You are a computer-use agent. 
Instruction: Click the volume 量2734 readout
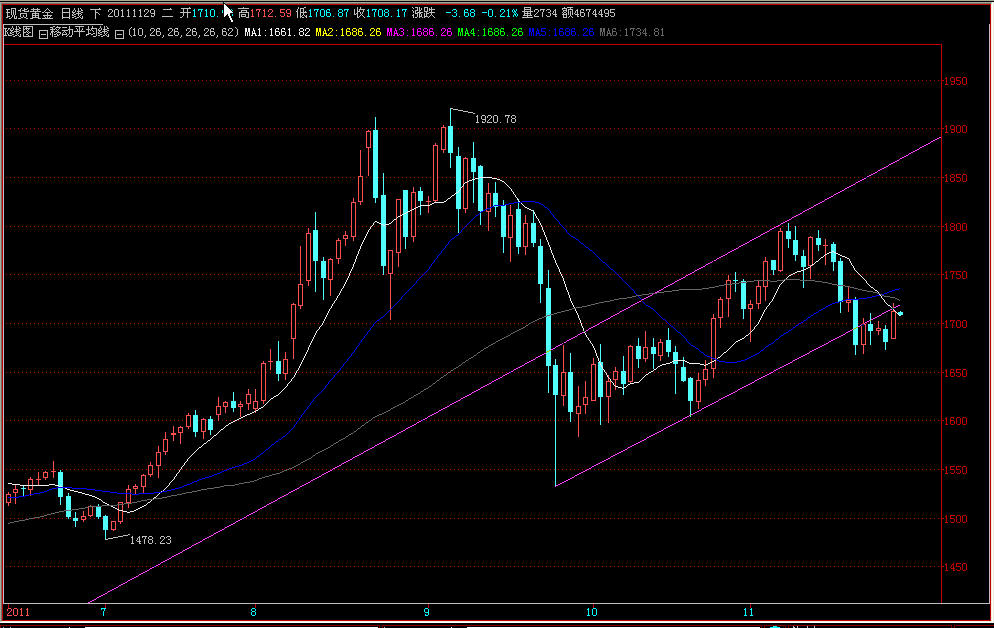coord(539,13)
